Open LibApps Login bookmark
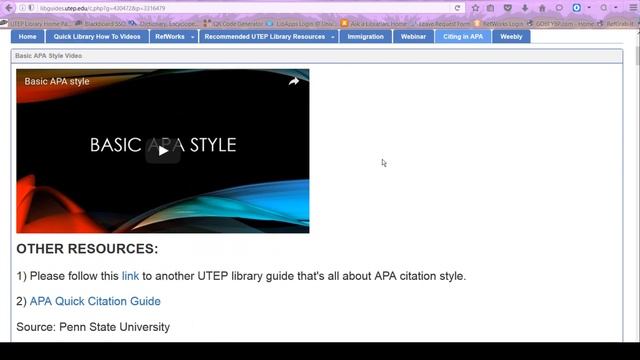This screenshot has width=640, height=360. (302, 24)
